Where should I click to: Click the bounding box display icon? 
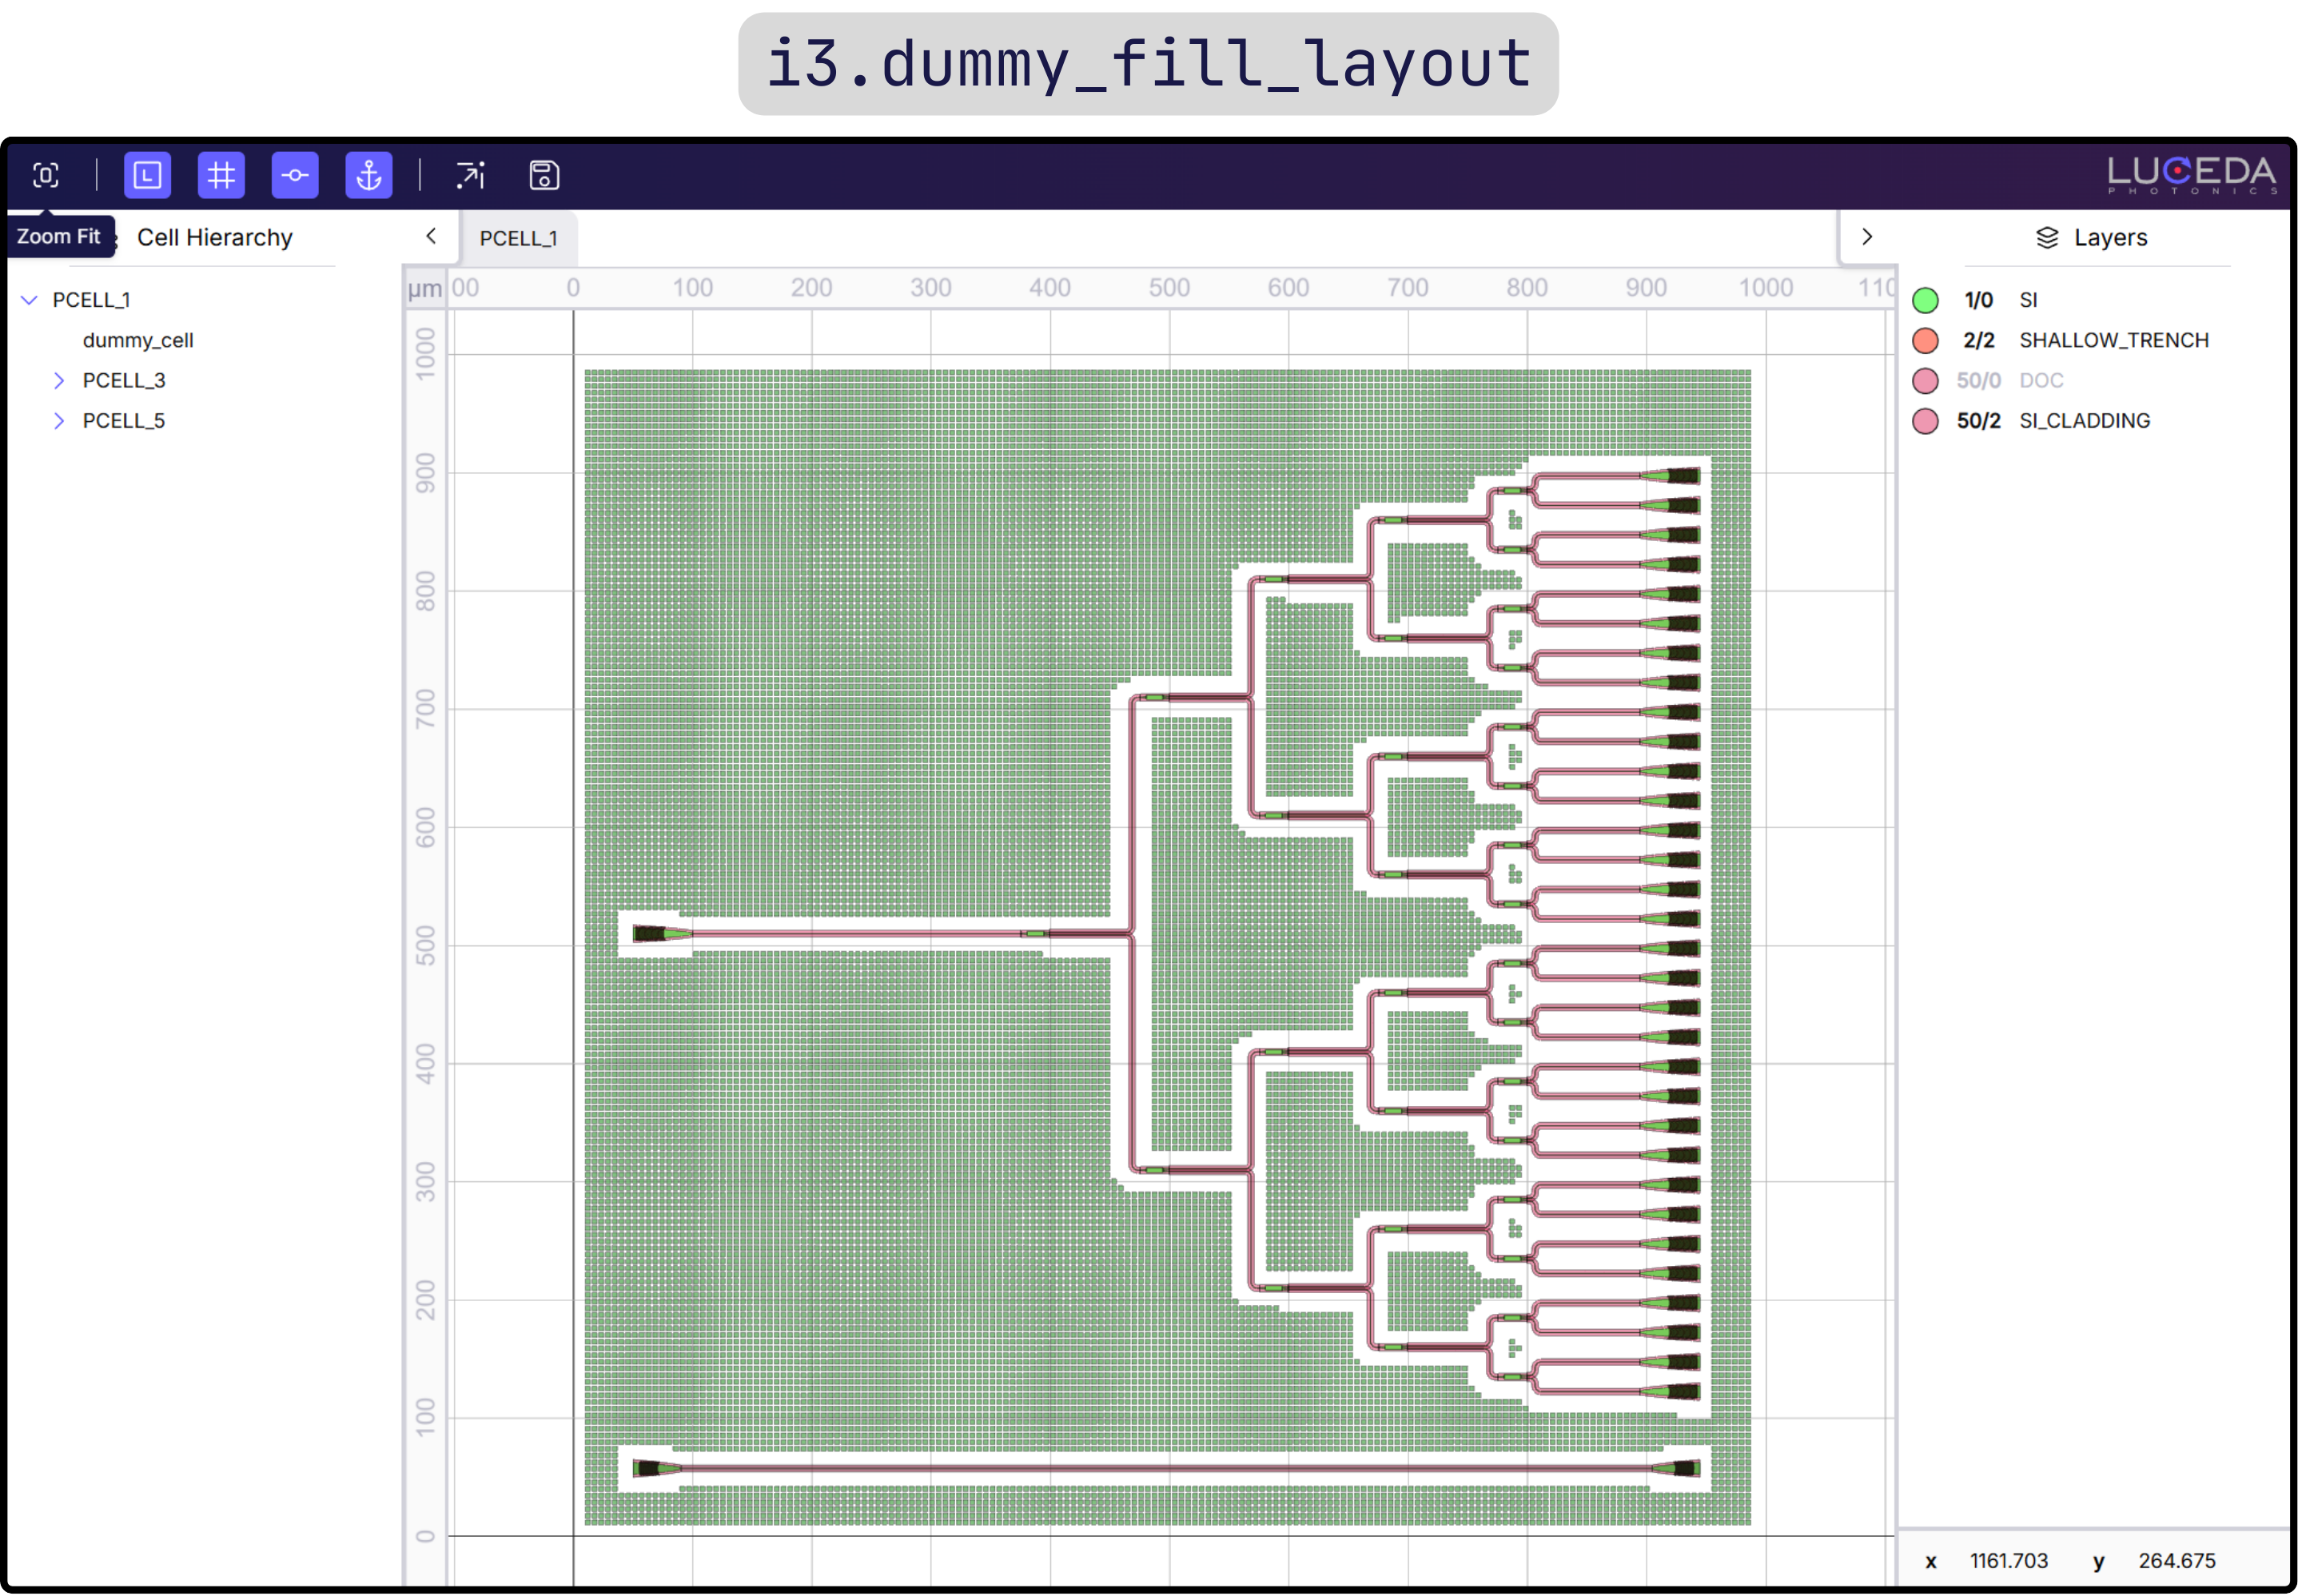point(147,174)
